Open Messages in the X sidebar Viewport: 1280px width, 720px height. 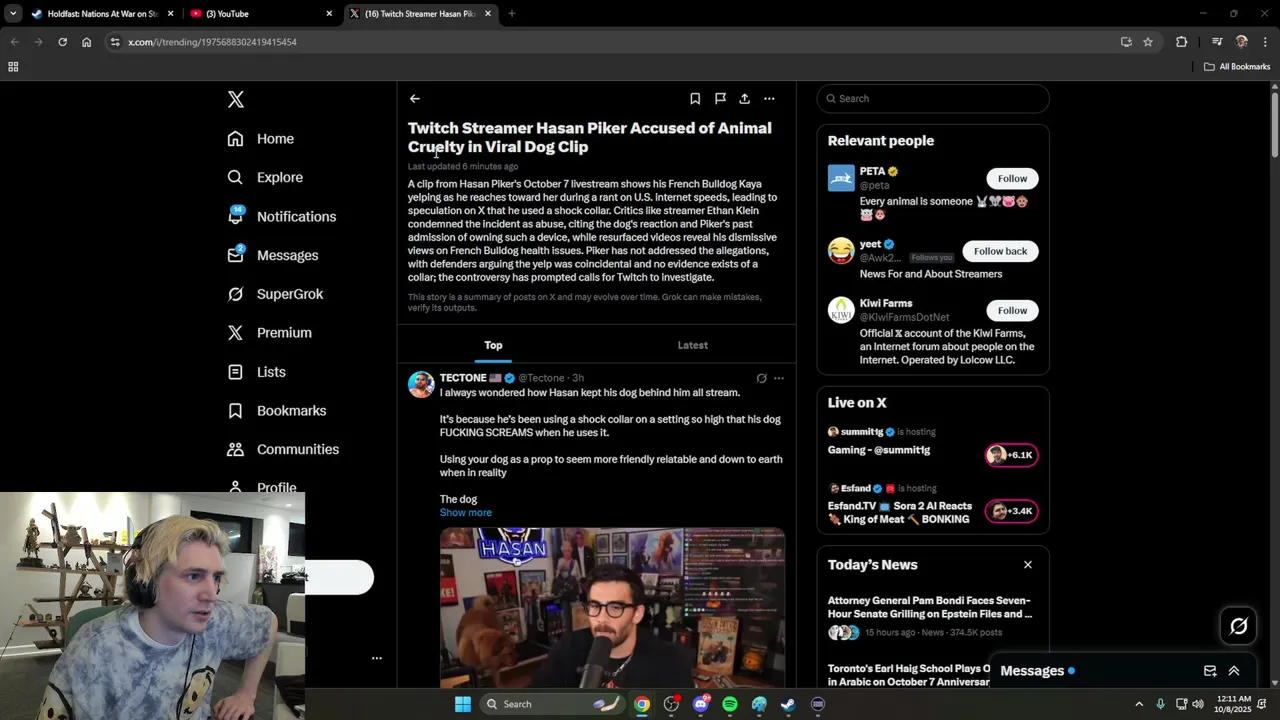272,255
